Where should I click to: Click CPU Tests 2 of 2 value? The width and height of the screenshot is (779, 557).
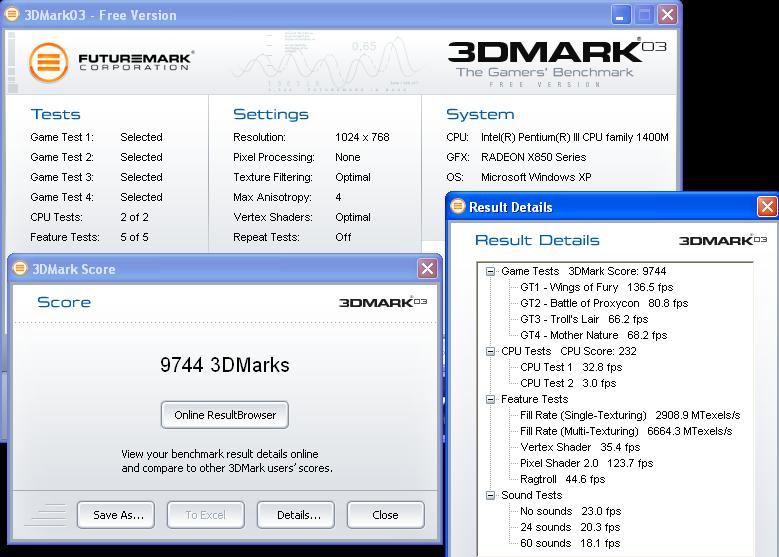click(x=134, y=218)
